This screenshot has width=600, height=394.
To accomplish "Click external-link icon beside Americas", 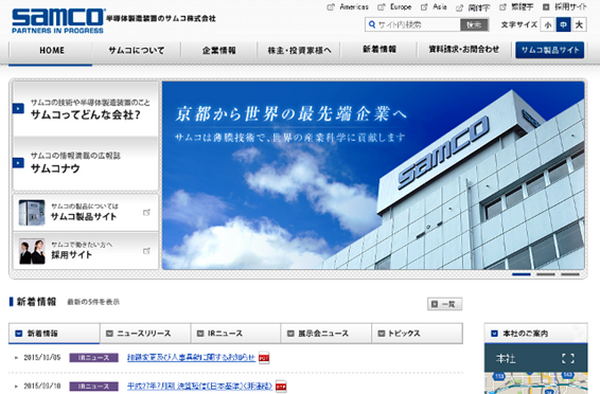I will click(x=331, y=7).
